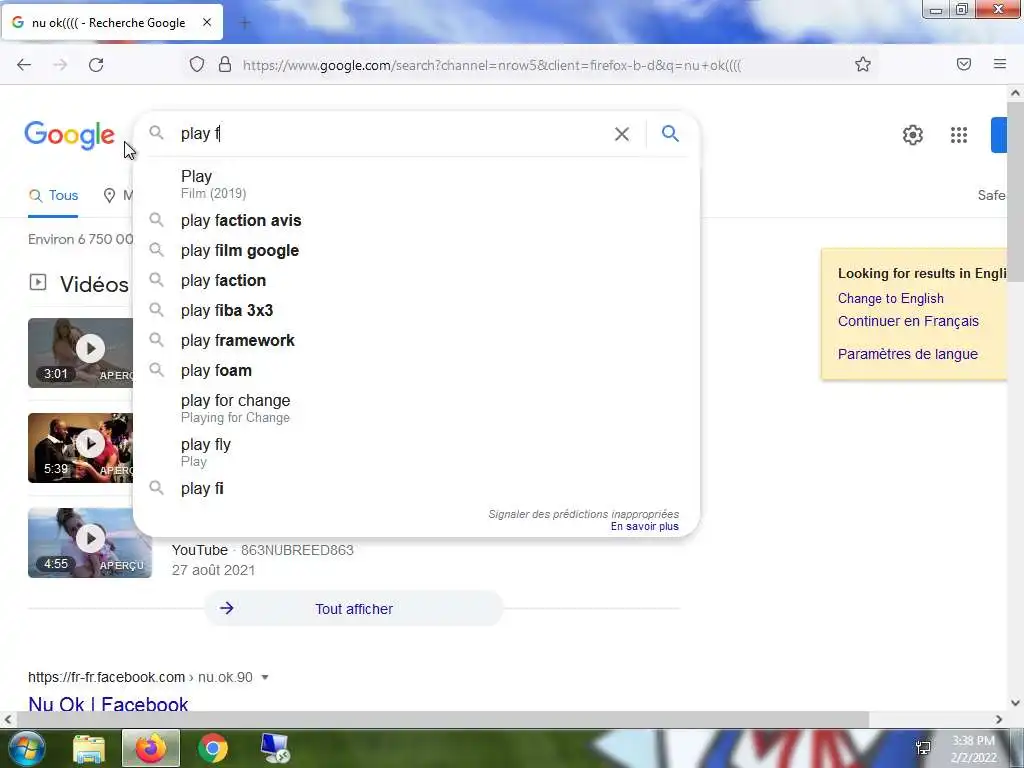1024x768 pixels.
Task: Bookmark this page with the star icon
Action: coord(863,64)
